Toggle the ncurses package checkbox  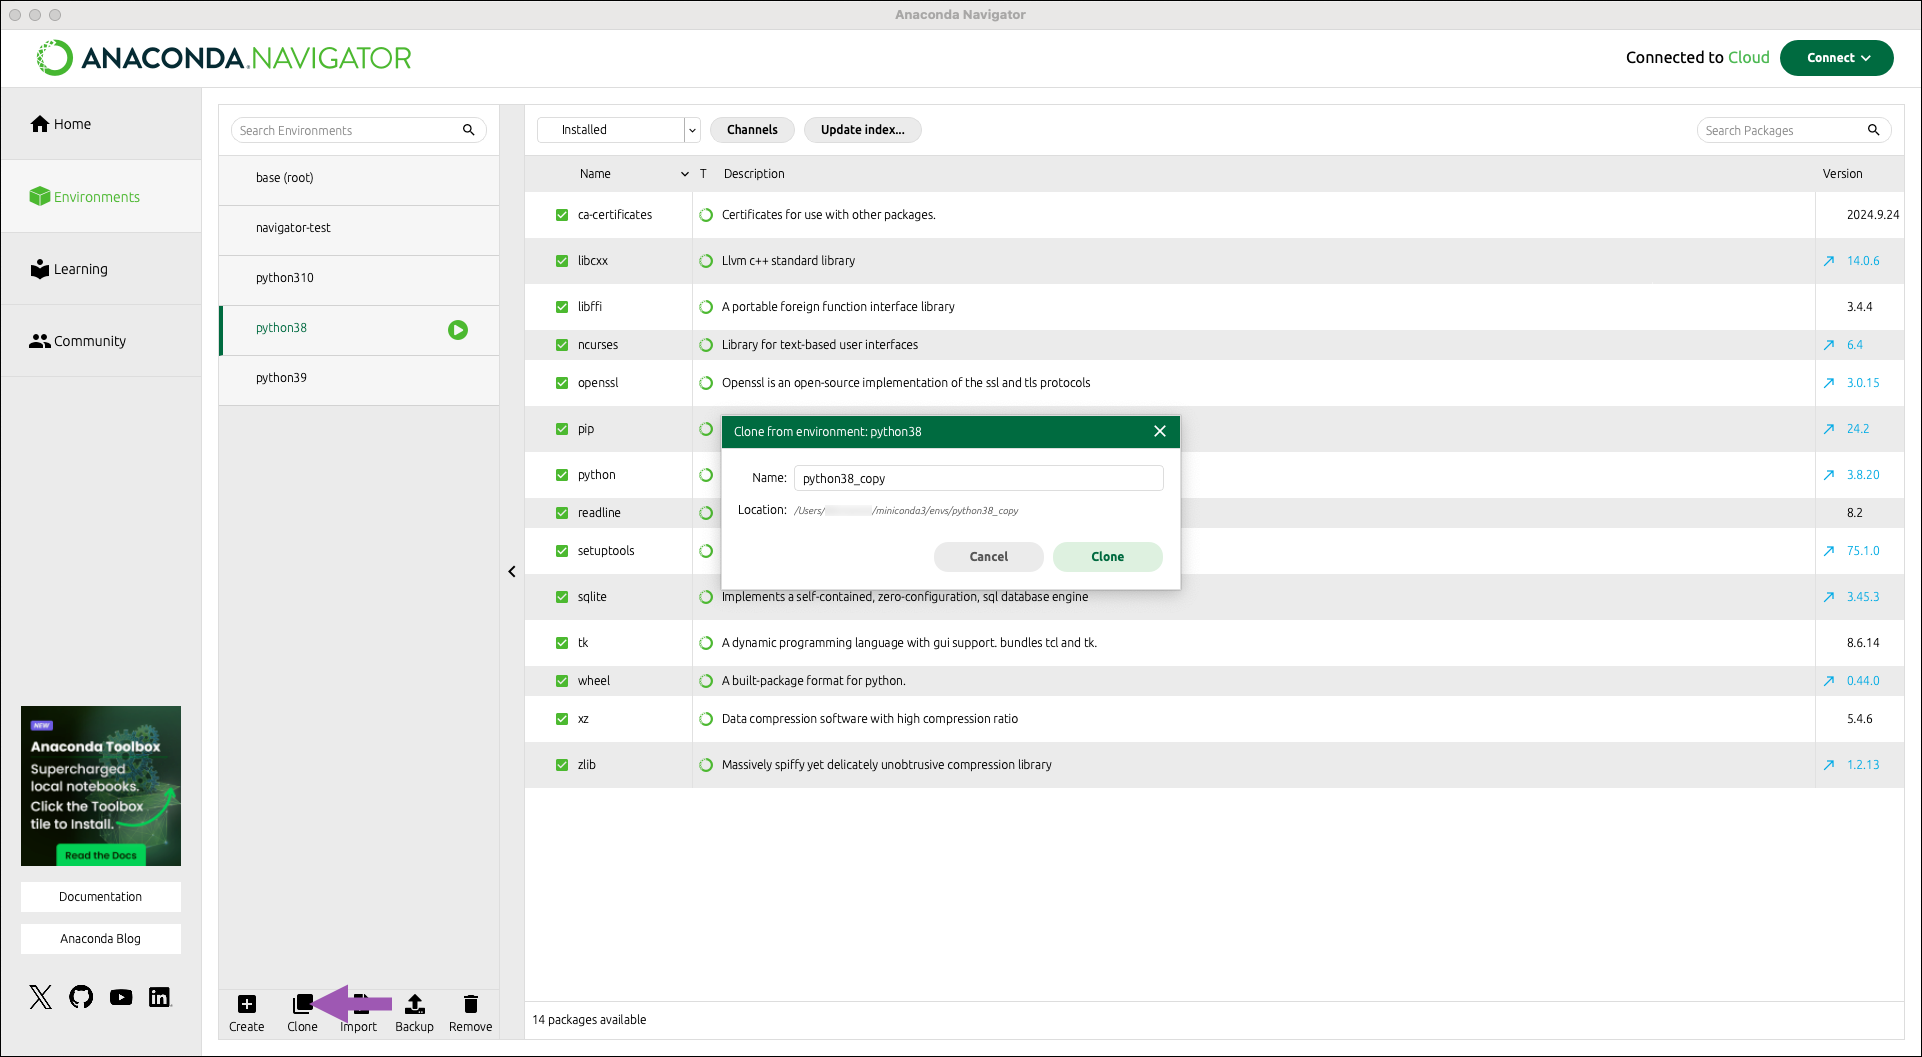[x=562, y=345]
